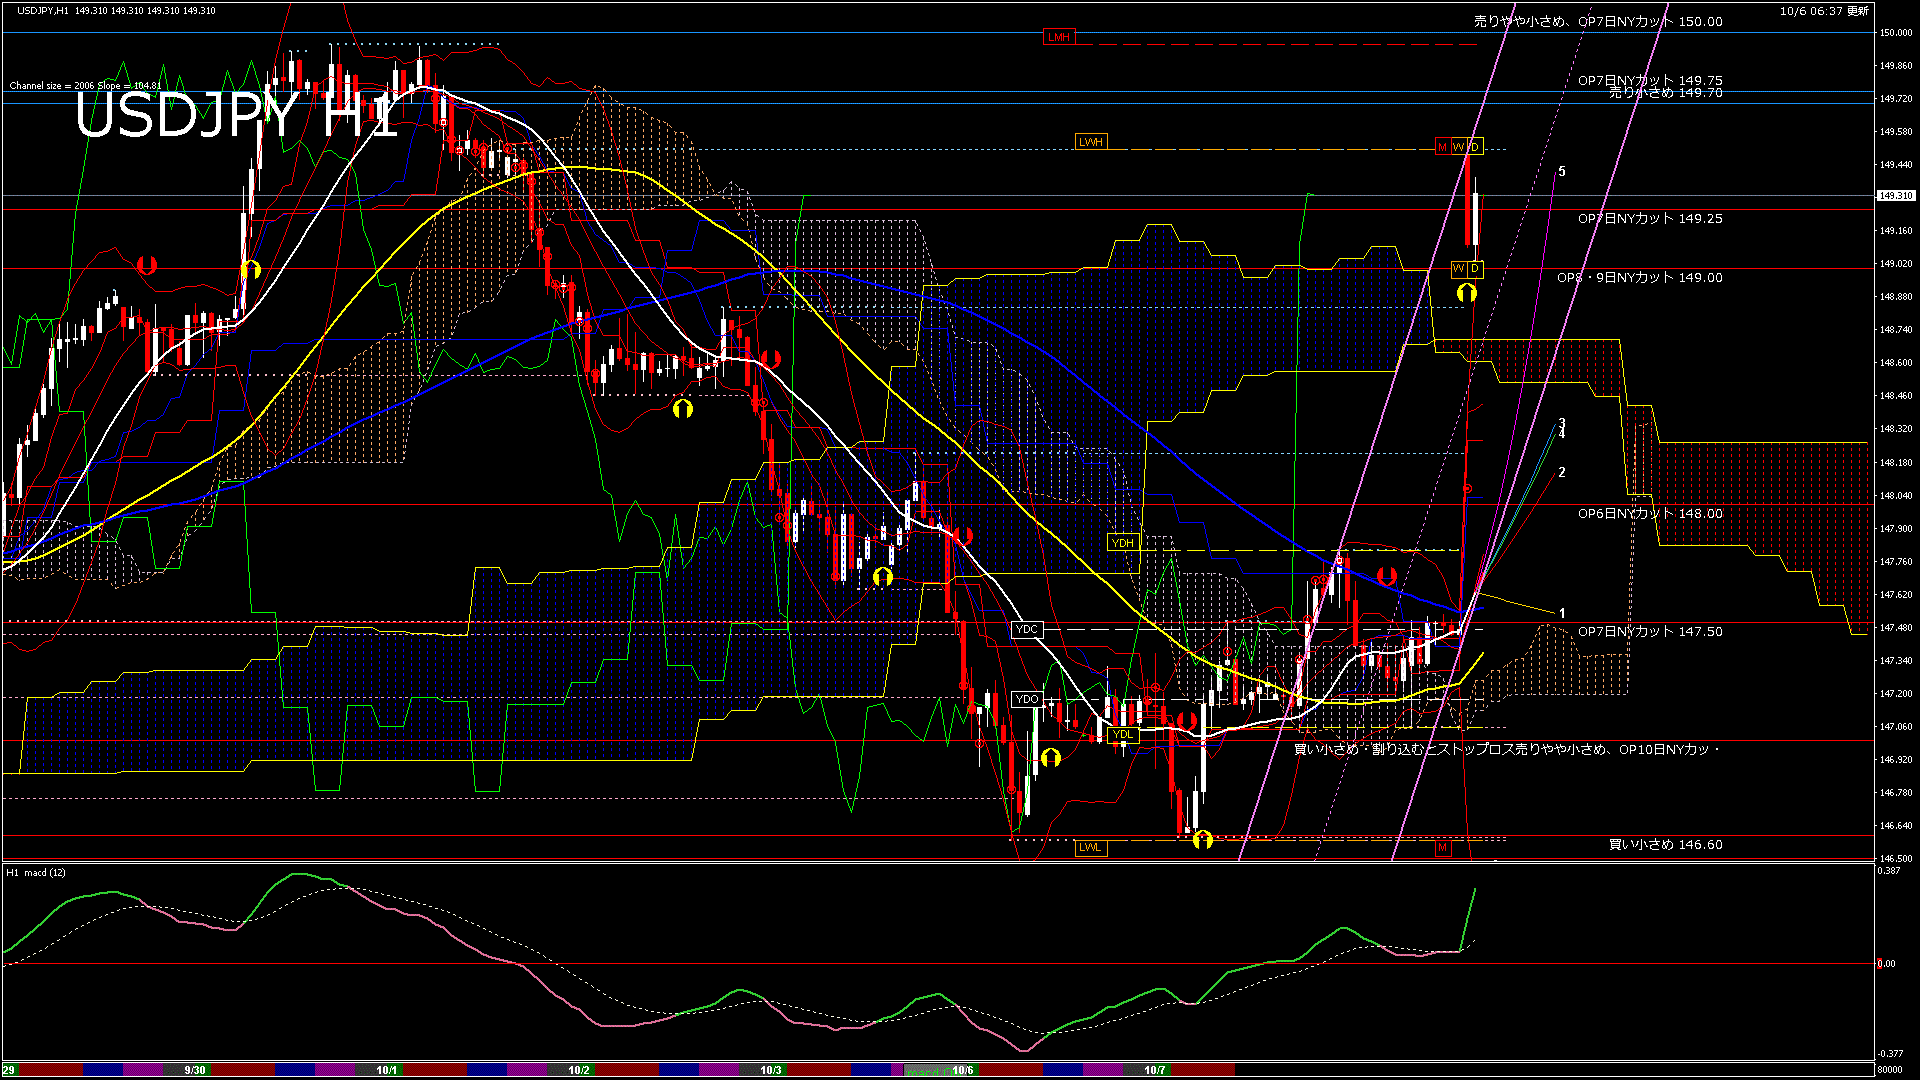Viewport: 1920px width, 1080px height.
Task: Click the orange LWH label
Action: pos(1090,142)
